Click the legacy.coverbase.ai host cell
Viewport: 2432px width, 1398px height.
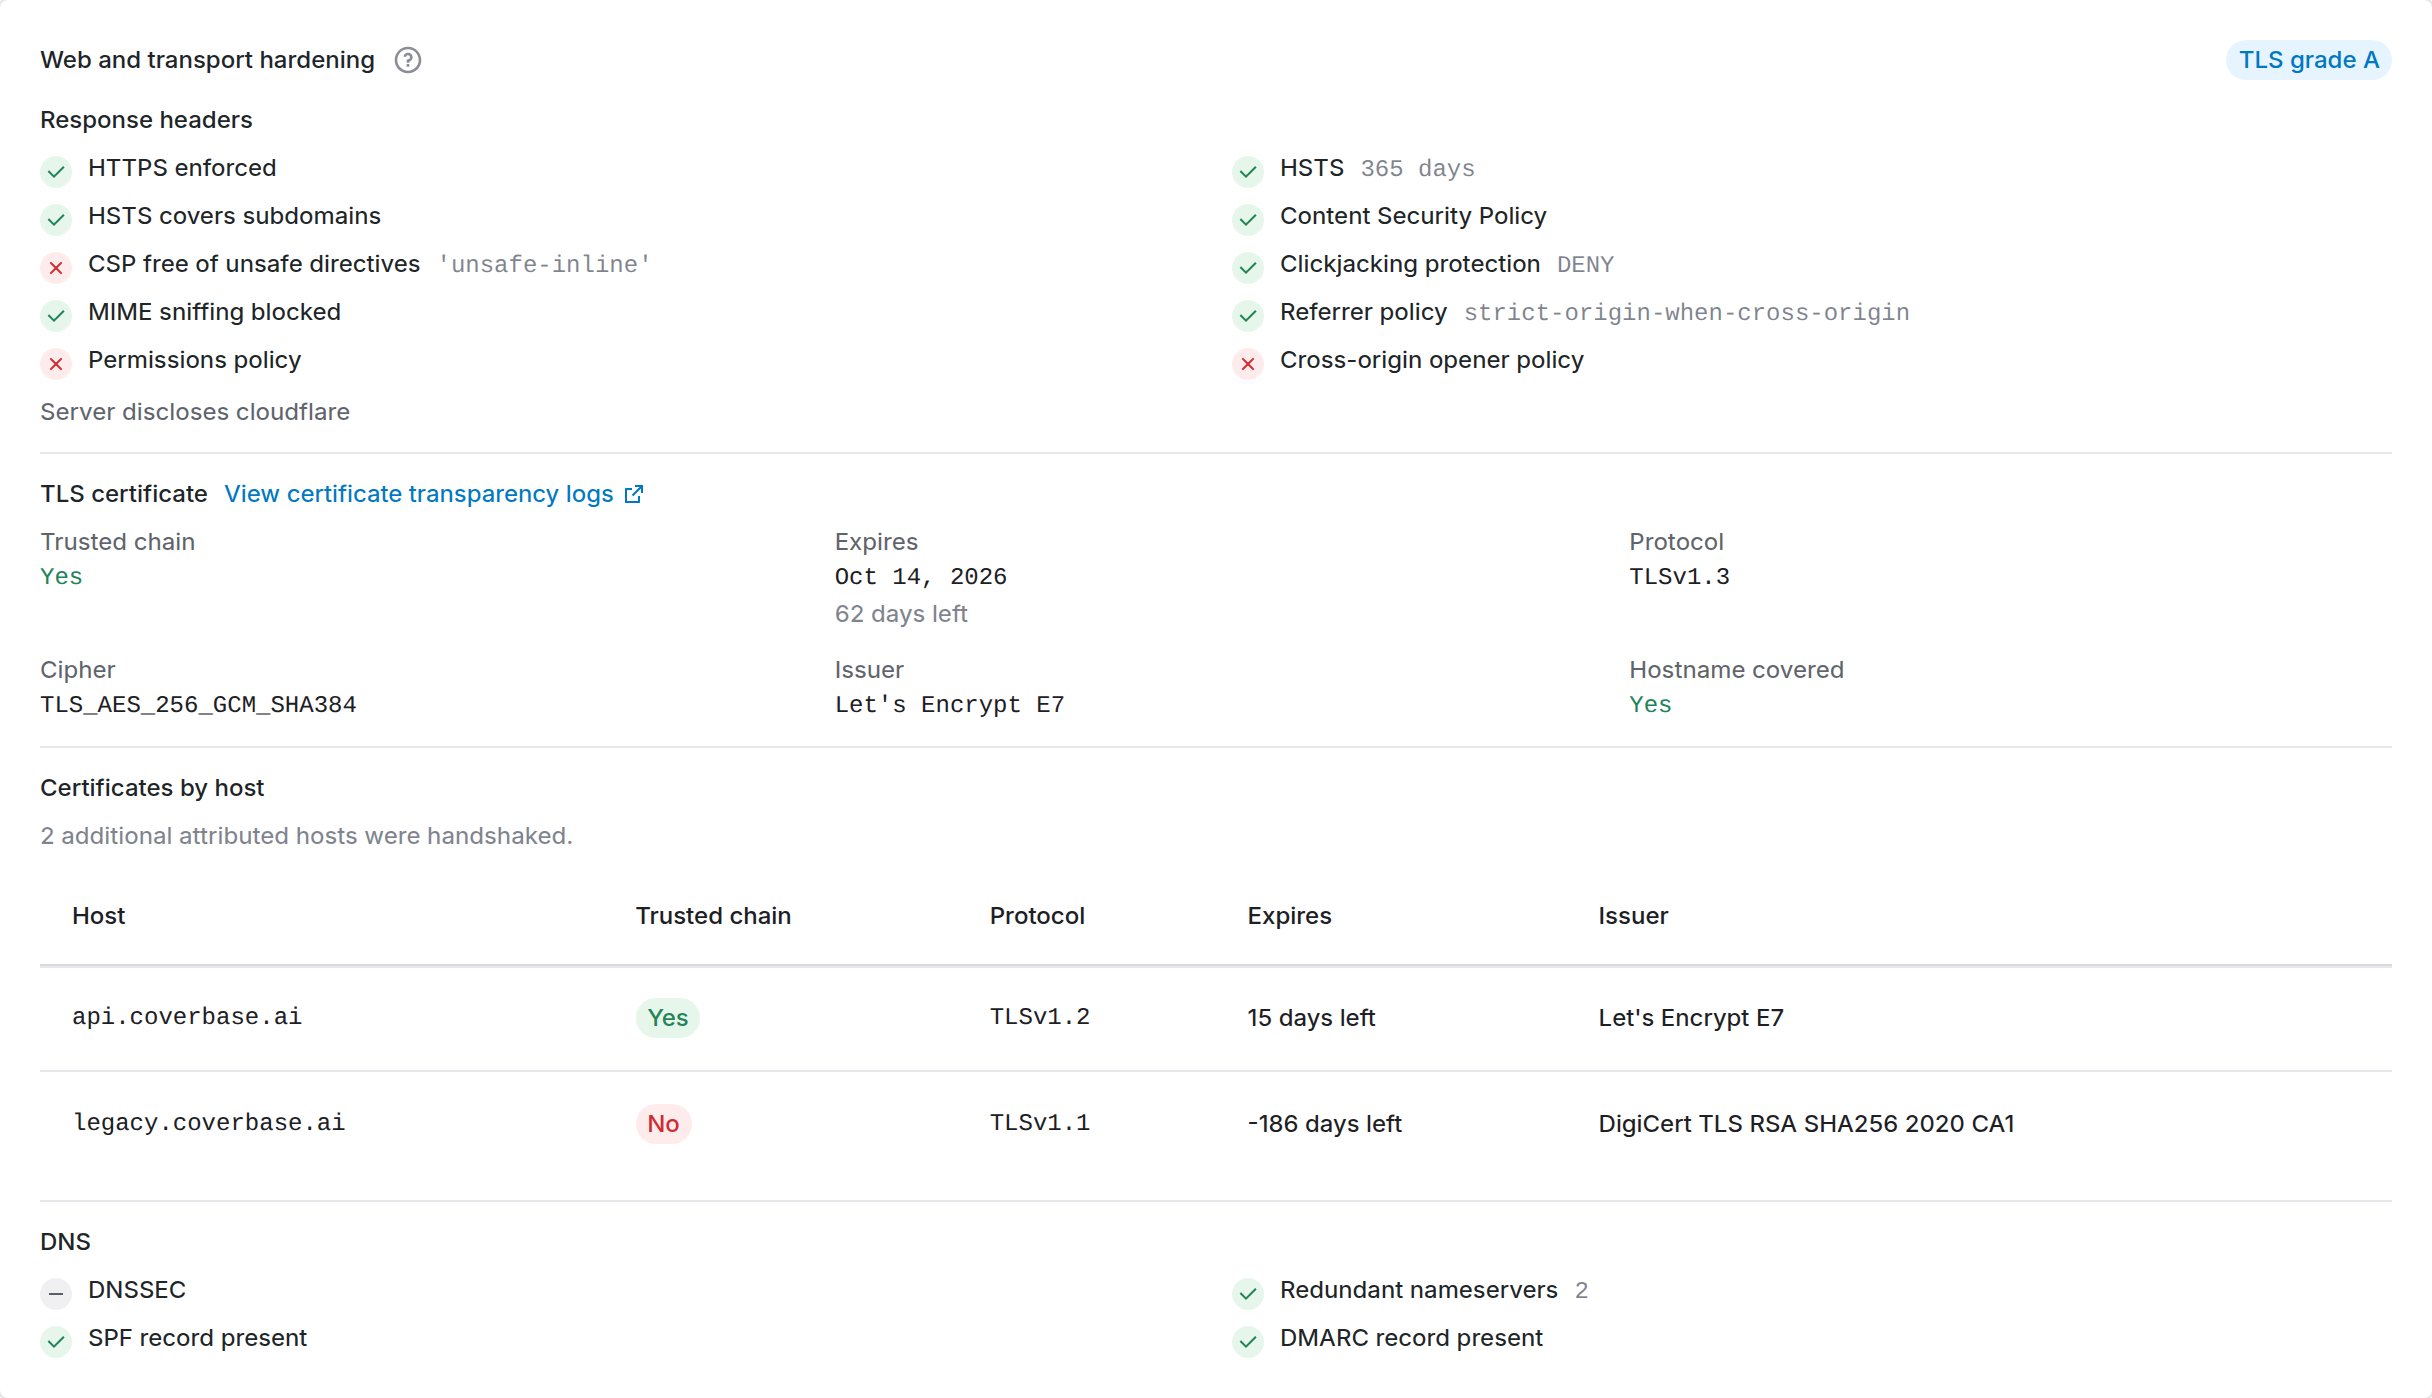coord(209,1123)
